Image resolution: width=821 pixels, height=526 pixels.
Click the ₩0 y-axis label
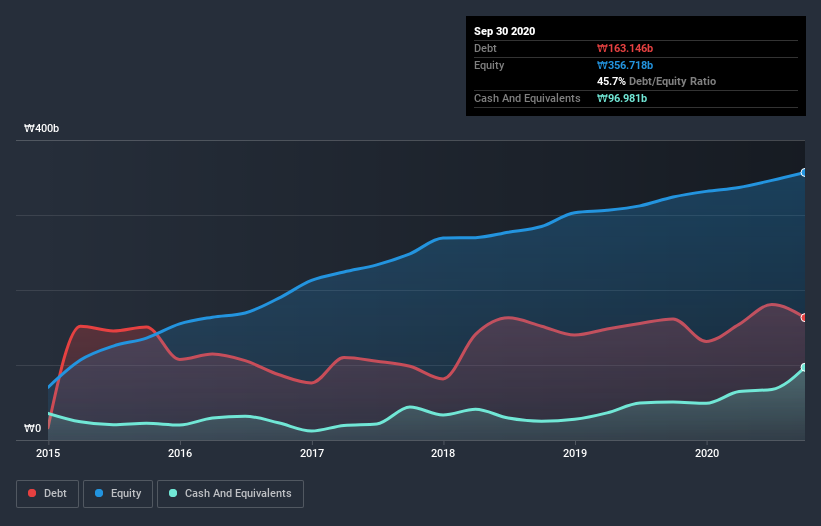(32, 429)
